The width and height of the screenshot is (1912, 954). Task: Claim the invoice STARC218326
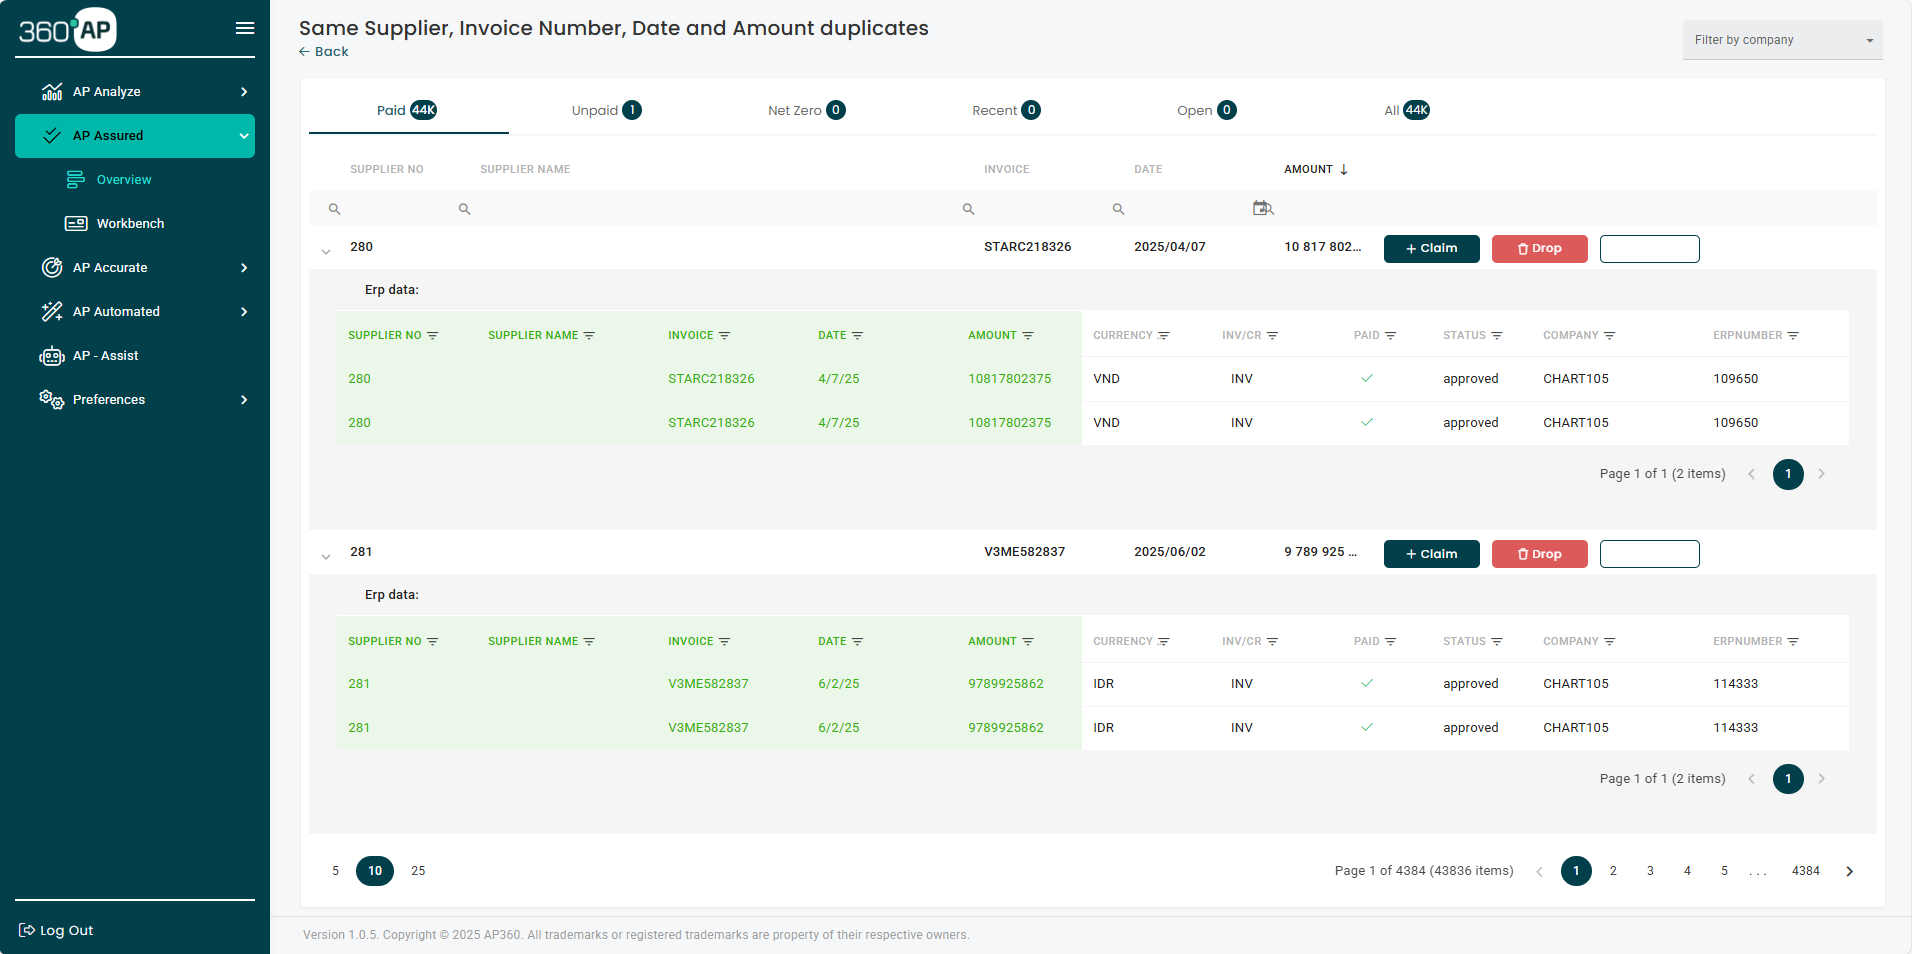[x=1431, y=248]
